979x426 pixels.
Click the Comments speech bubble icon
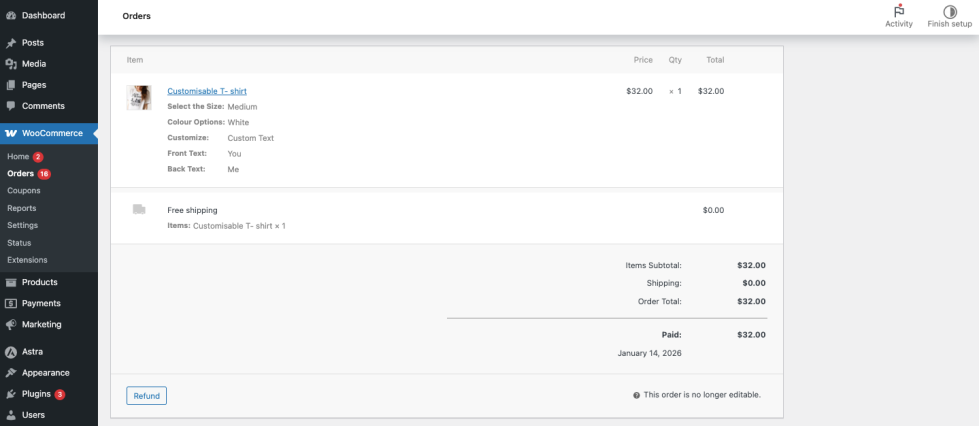(10, 106)
